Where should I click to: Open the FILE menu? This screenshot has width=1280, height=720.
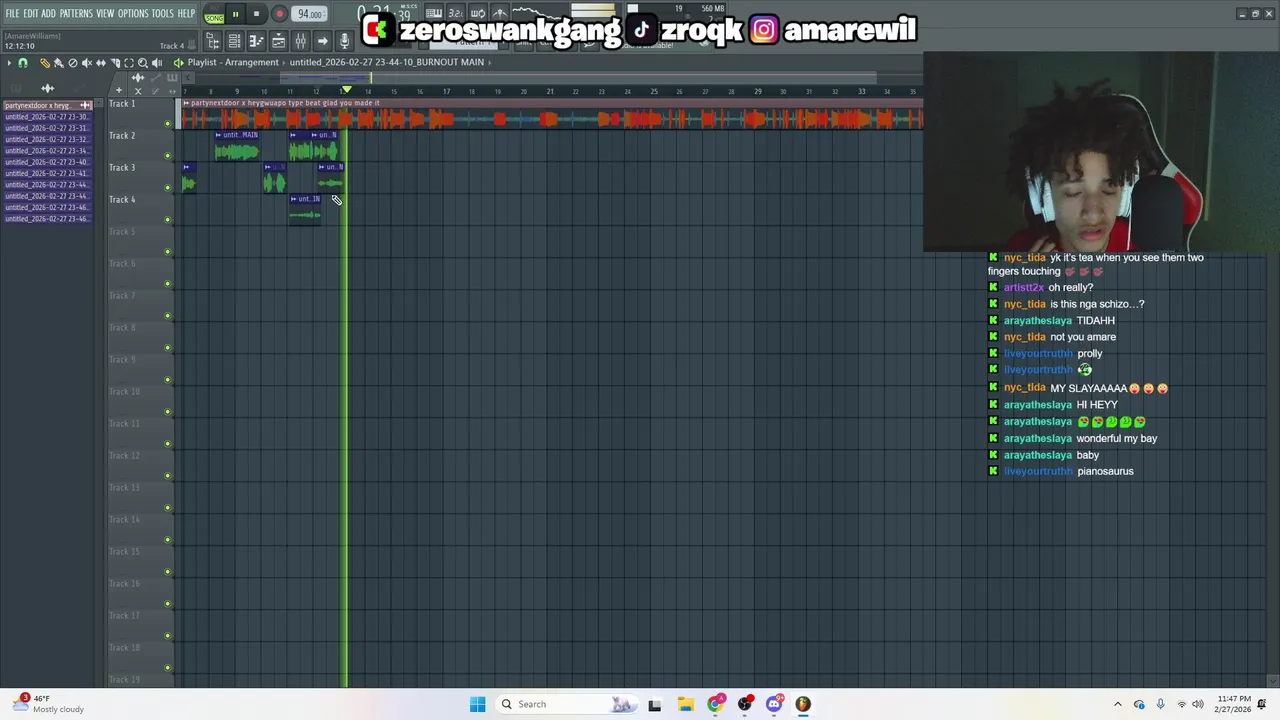tap(13, 13)
